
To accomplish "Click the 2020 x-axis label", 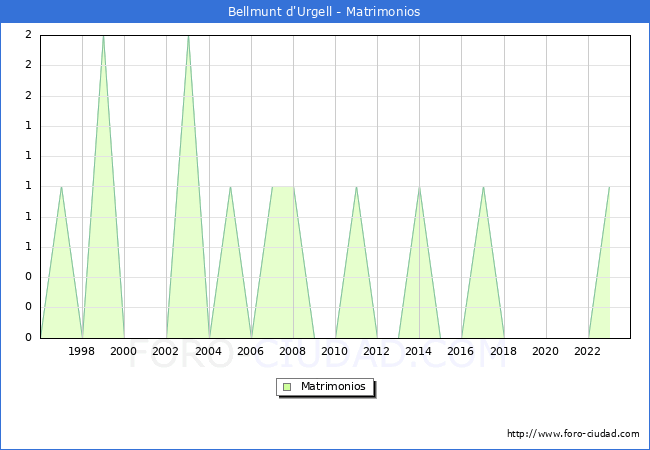I will point(545,351).
